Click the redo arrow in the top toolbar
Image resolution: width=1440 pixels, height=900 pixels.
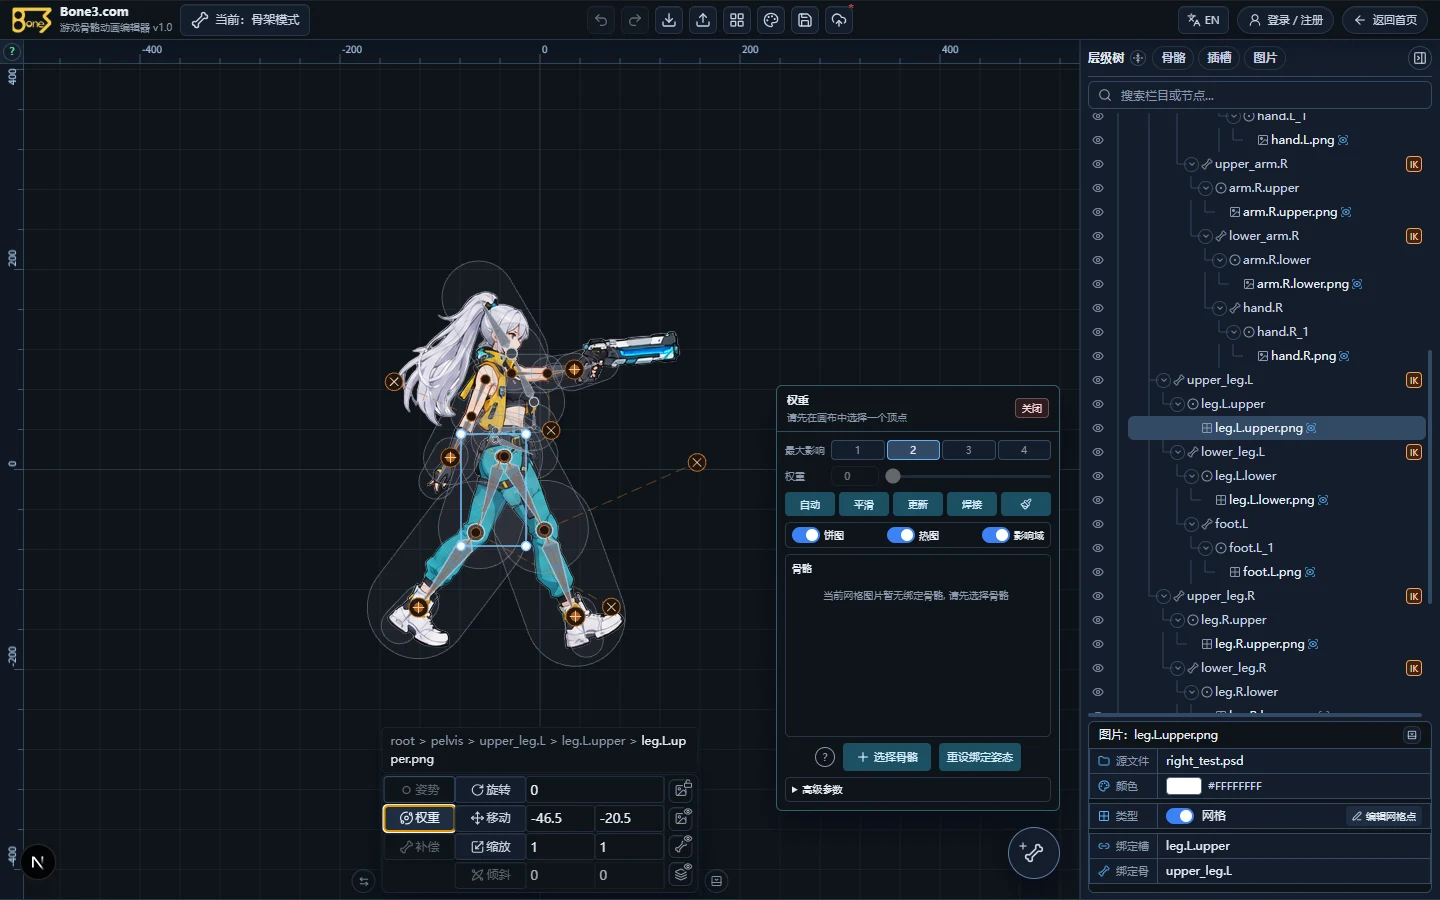[x=635, y=20]
